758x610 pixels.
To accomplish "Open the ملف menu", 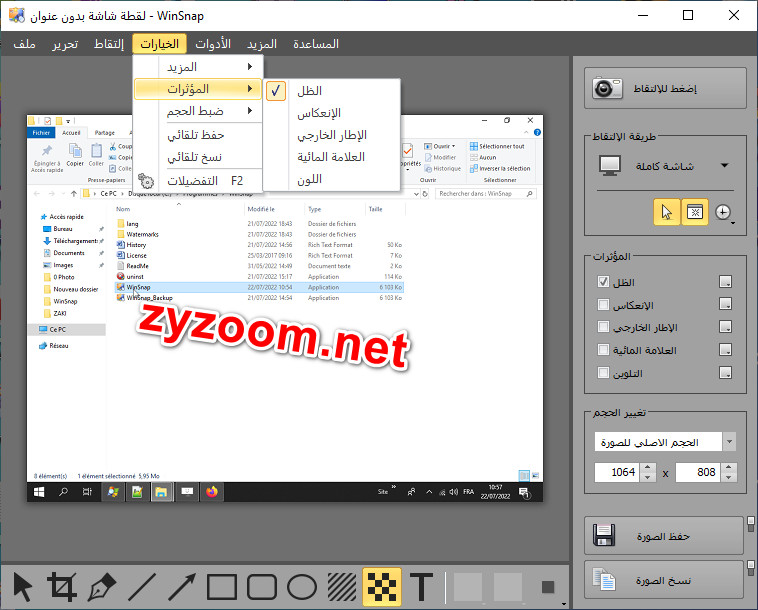I will 25,44.
